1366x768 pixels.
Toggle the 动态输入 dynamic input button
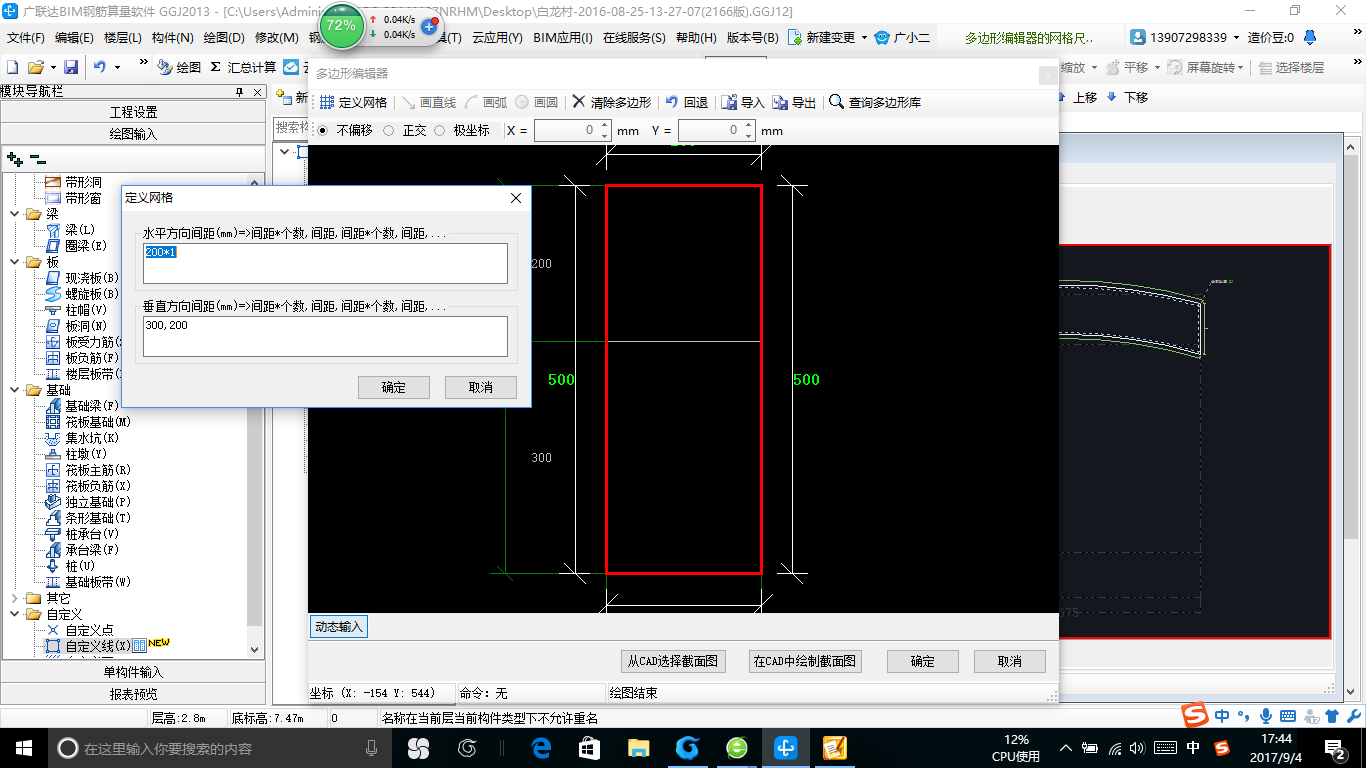tap(339, 627)
